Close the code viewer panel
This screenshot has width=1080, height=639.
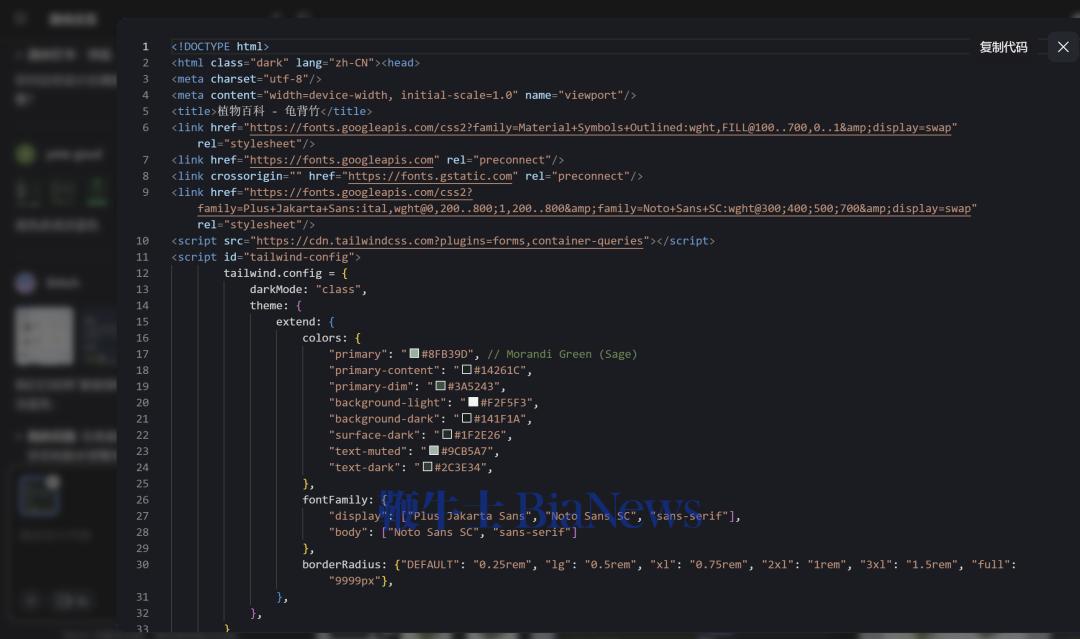1063,47
